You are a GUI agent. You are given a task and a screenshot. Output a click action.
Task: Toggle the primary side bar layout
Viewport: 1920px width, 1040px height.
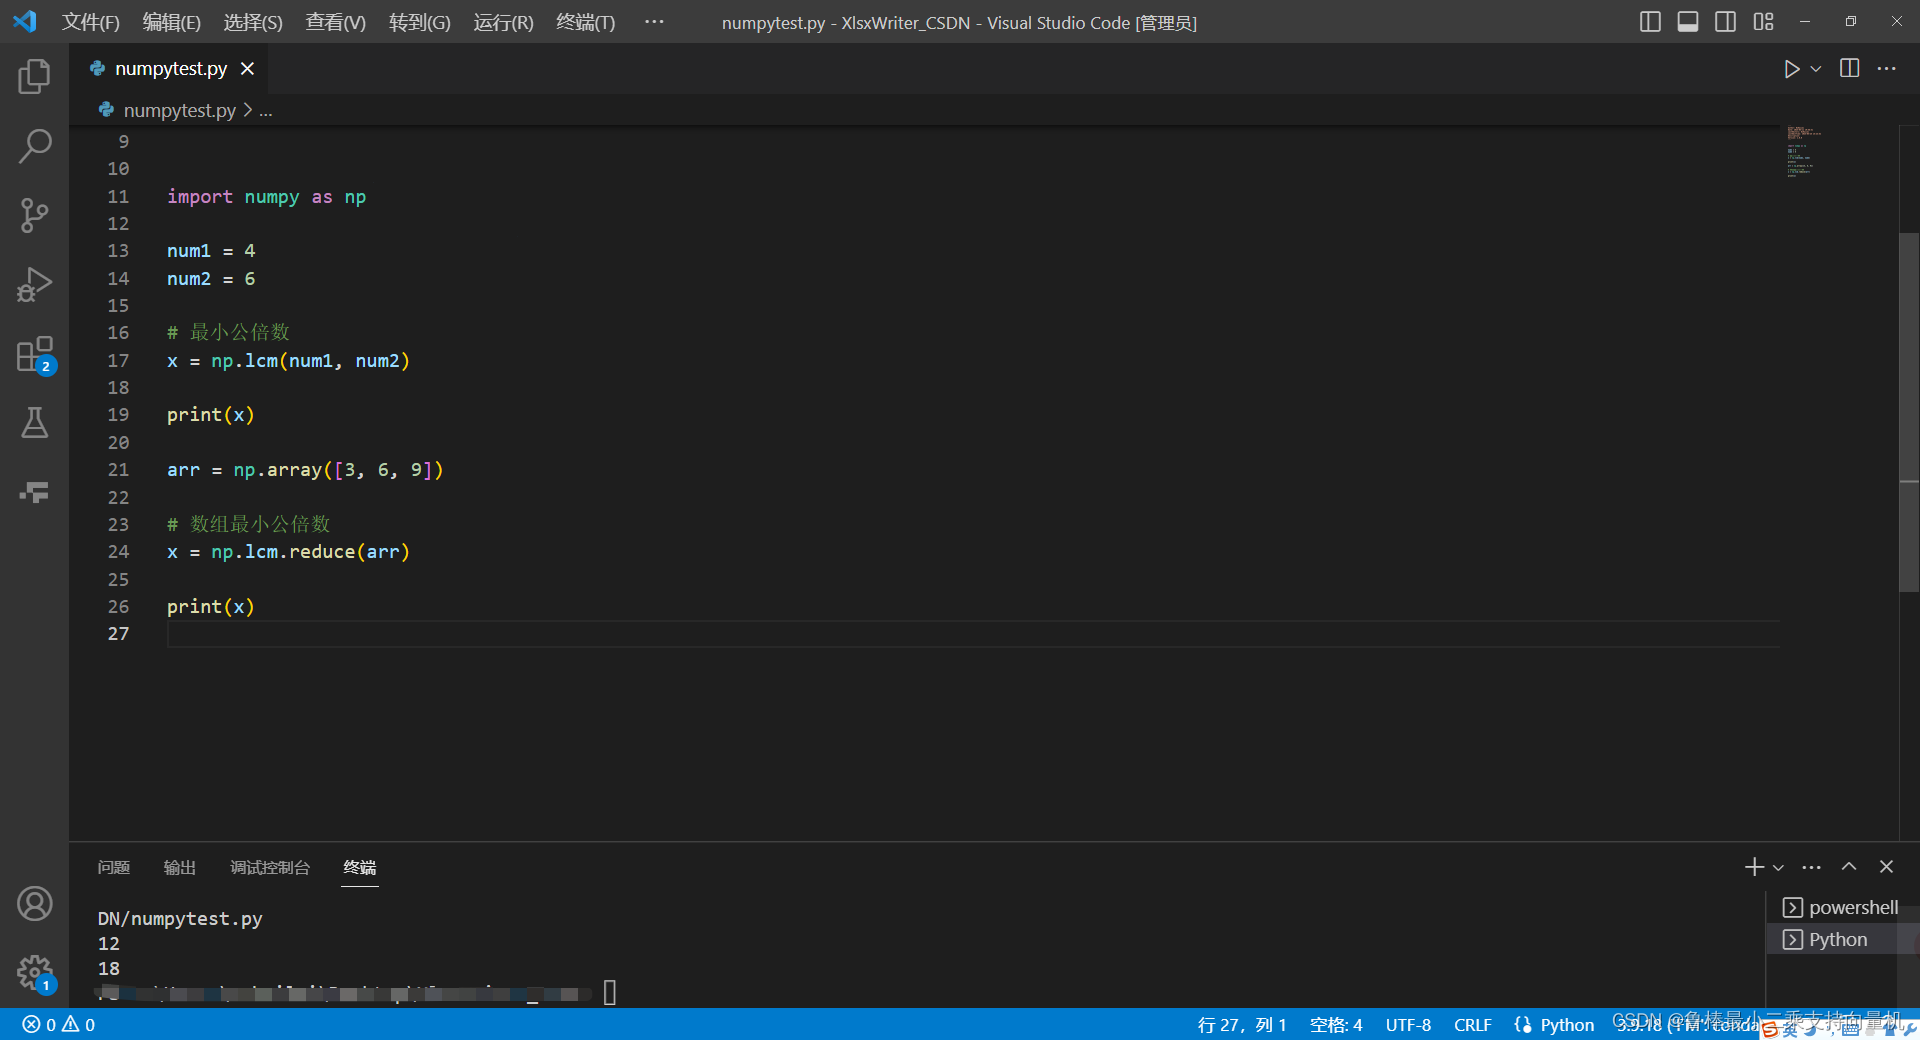[x=1650, y=21]
